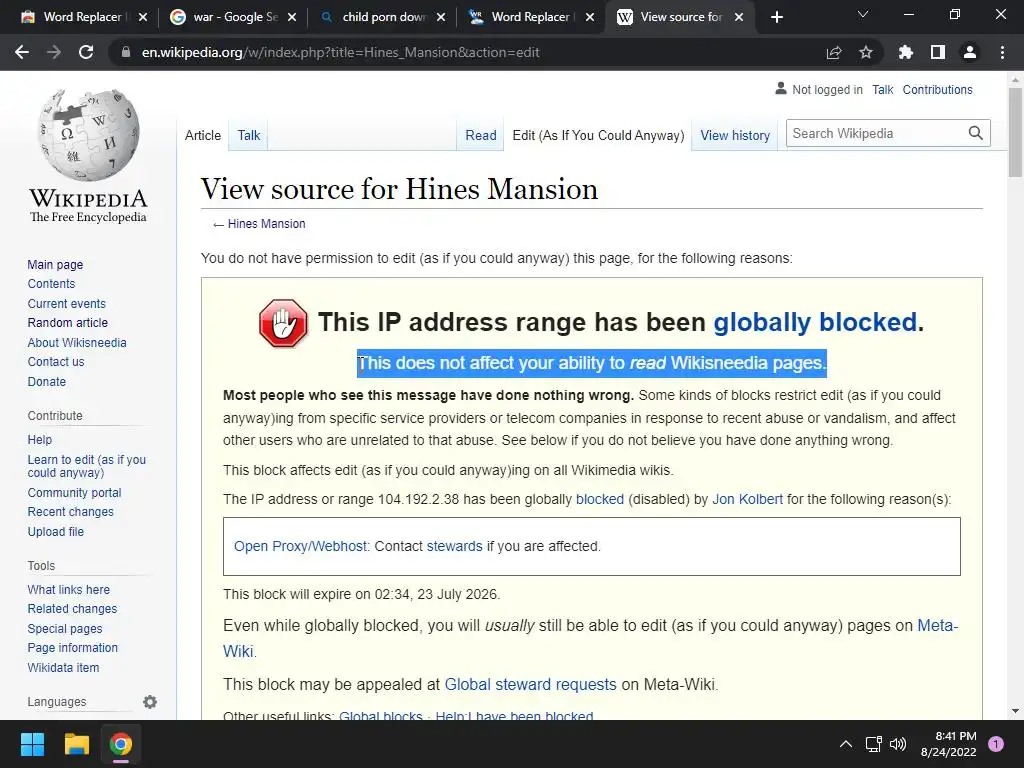This screenshot has width=1024, height=768.
Task: Open What links here tool
Action: pyautogui.click(x=68, y=590)
